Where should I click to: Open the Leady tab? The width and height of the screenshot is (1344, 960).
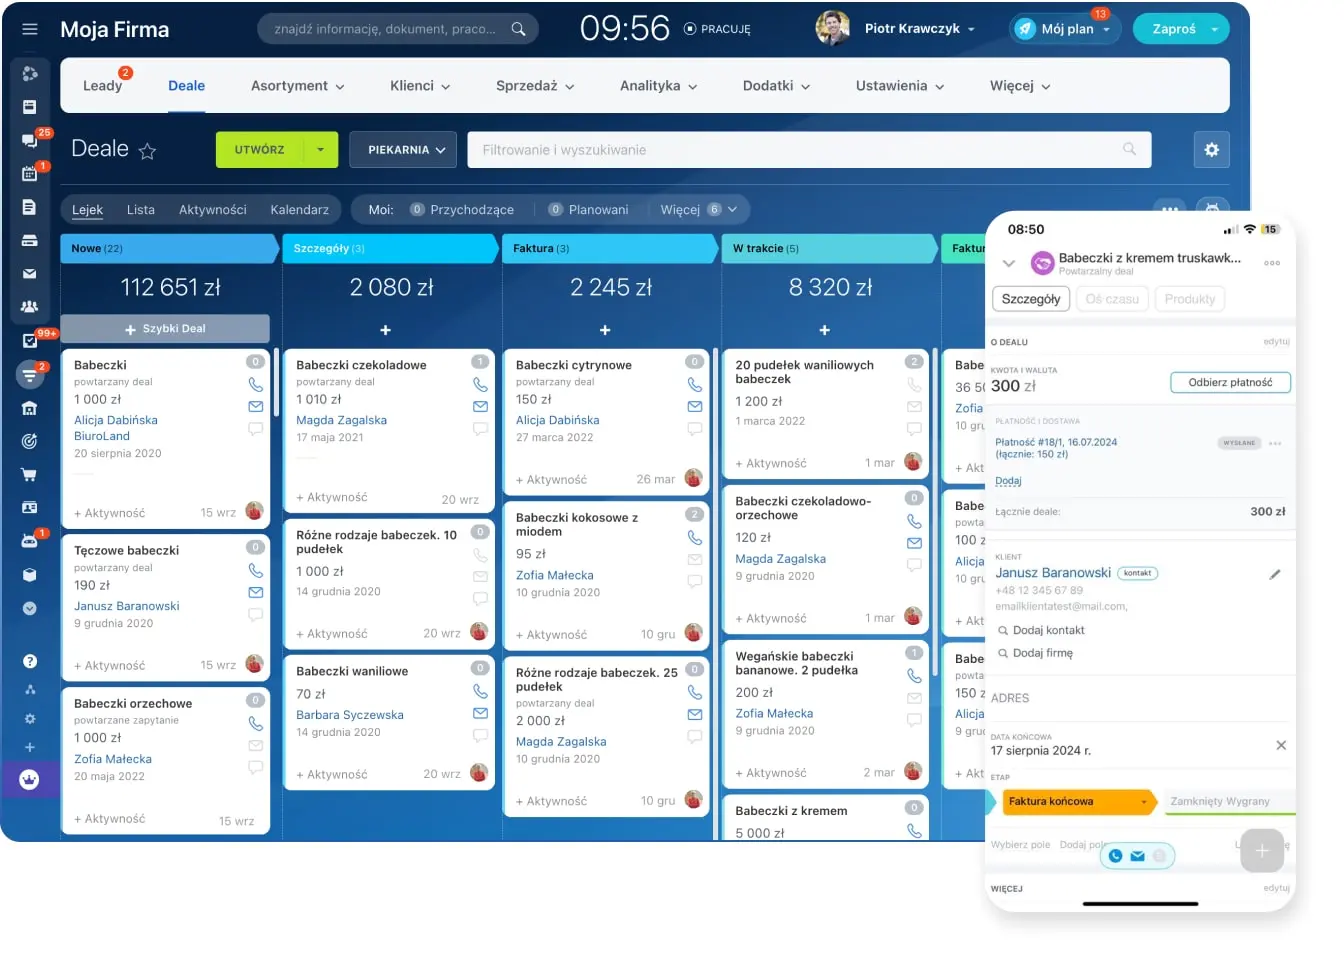coord(102,86)
